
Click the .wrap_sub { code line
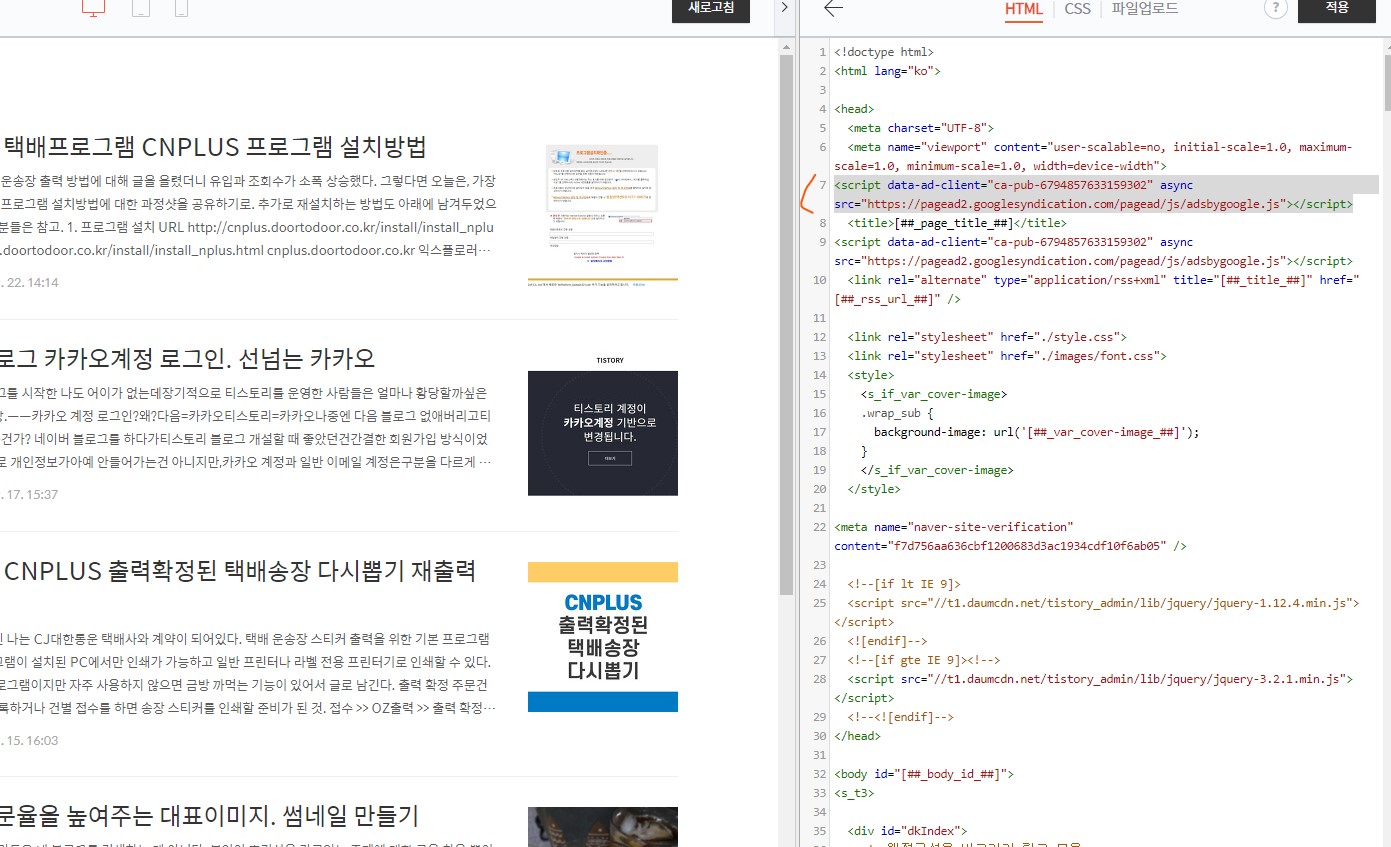click(897, 413)
